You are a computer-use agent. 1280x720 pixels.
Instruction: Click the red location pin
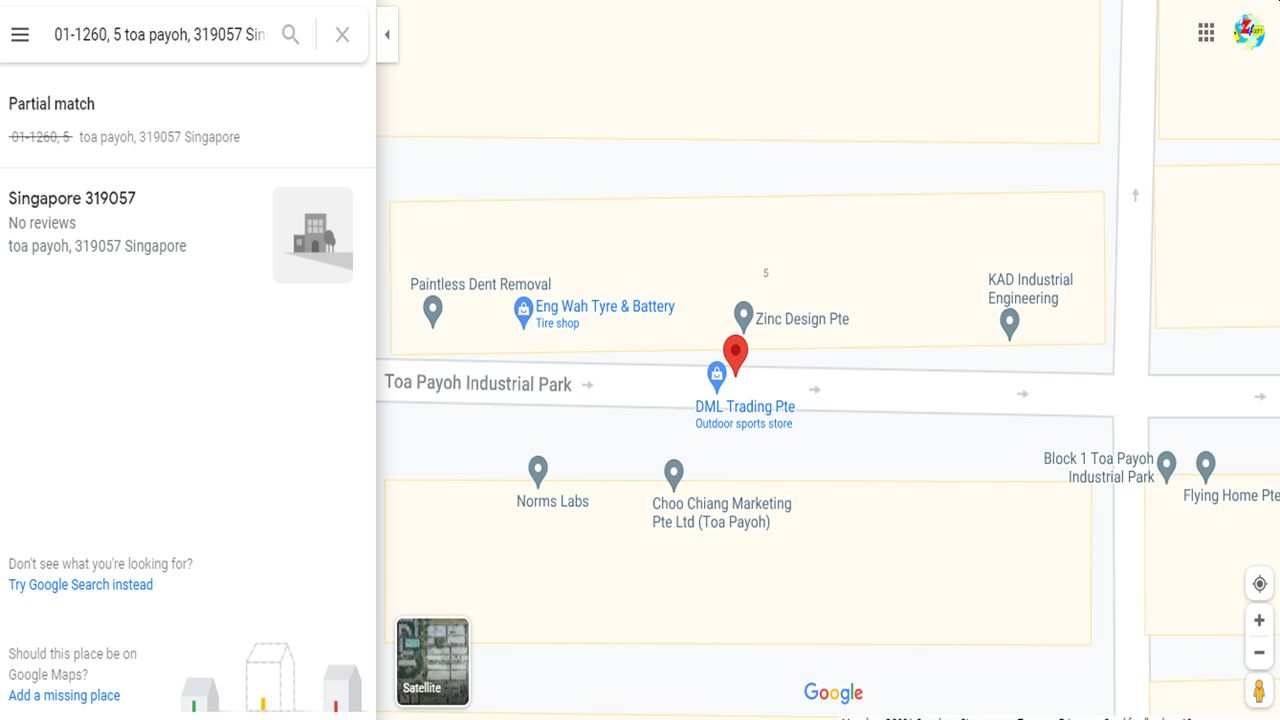[x=735, y=355]
